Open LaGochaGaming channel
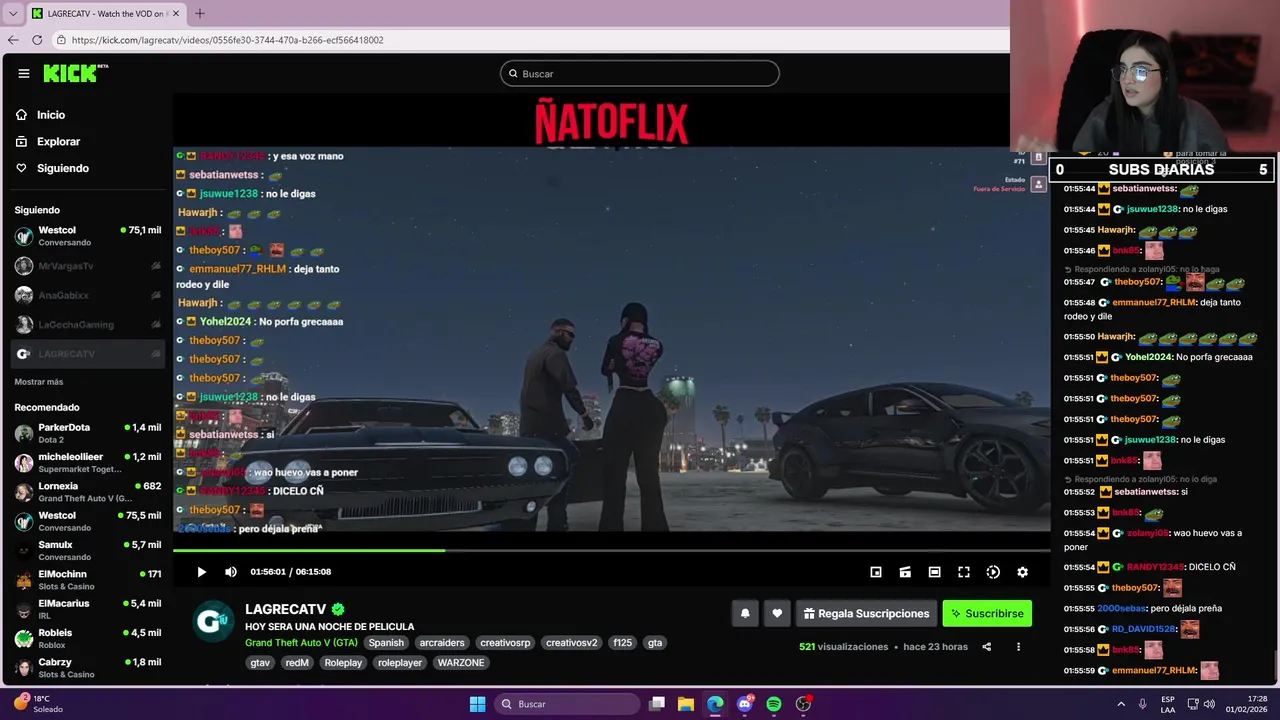The image size is (1280, 720). pyautogui.click(x=88, y=324)
